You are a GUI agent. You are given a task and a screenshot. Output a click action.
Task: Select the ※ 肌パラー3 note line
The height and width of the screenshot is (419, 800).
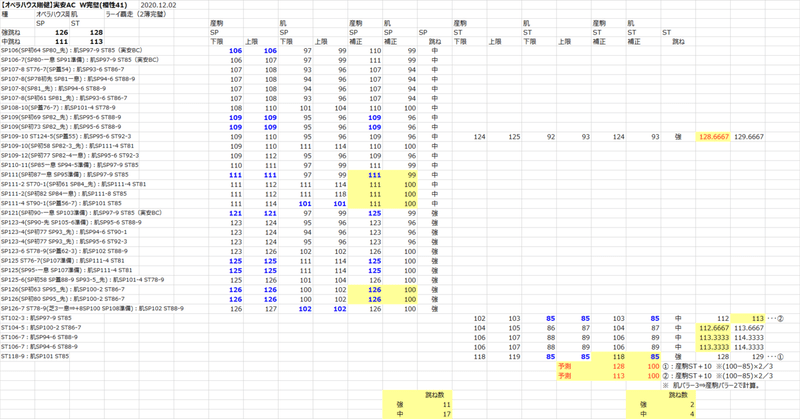click(x=712, y=385)
